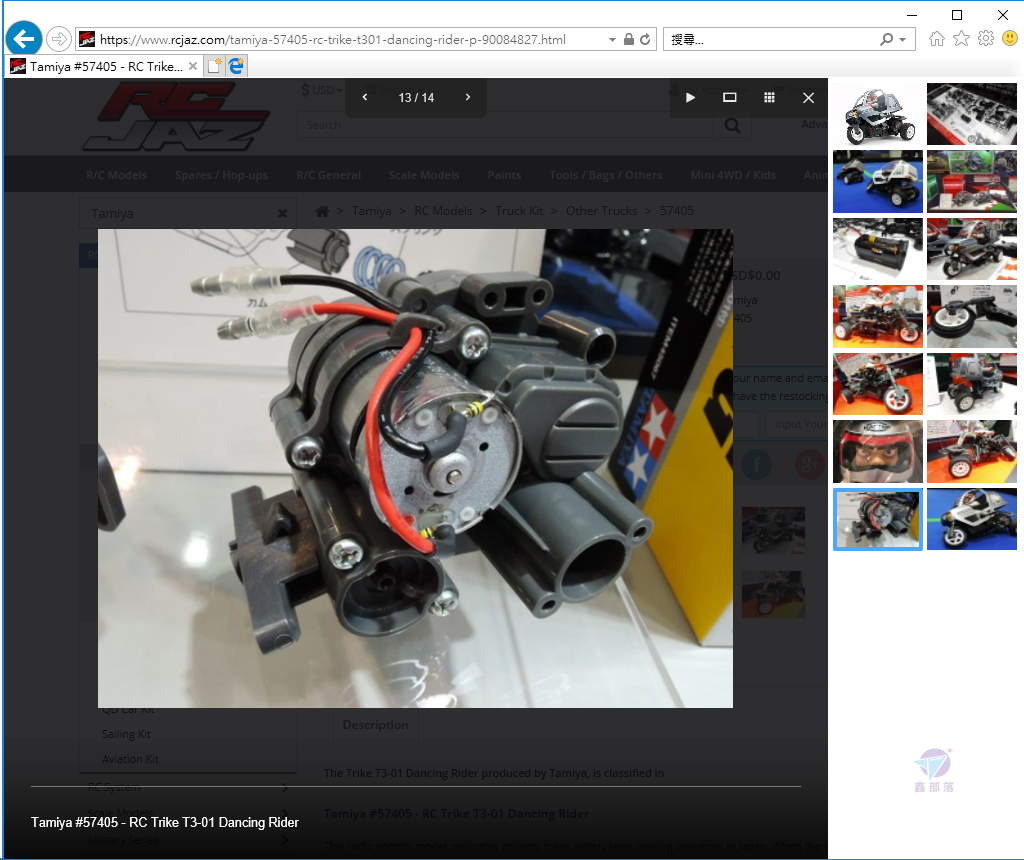This screenshot has height=860, width=1024.
Task: Open the R/C General menu
Action: (x=328, y=175)
